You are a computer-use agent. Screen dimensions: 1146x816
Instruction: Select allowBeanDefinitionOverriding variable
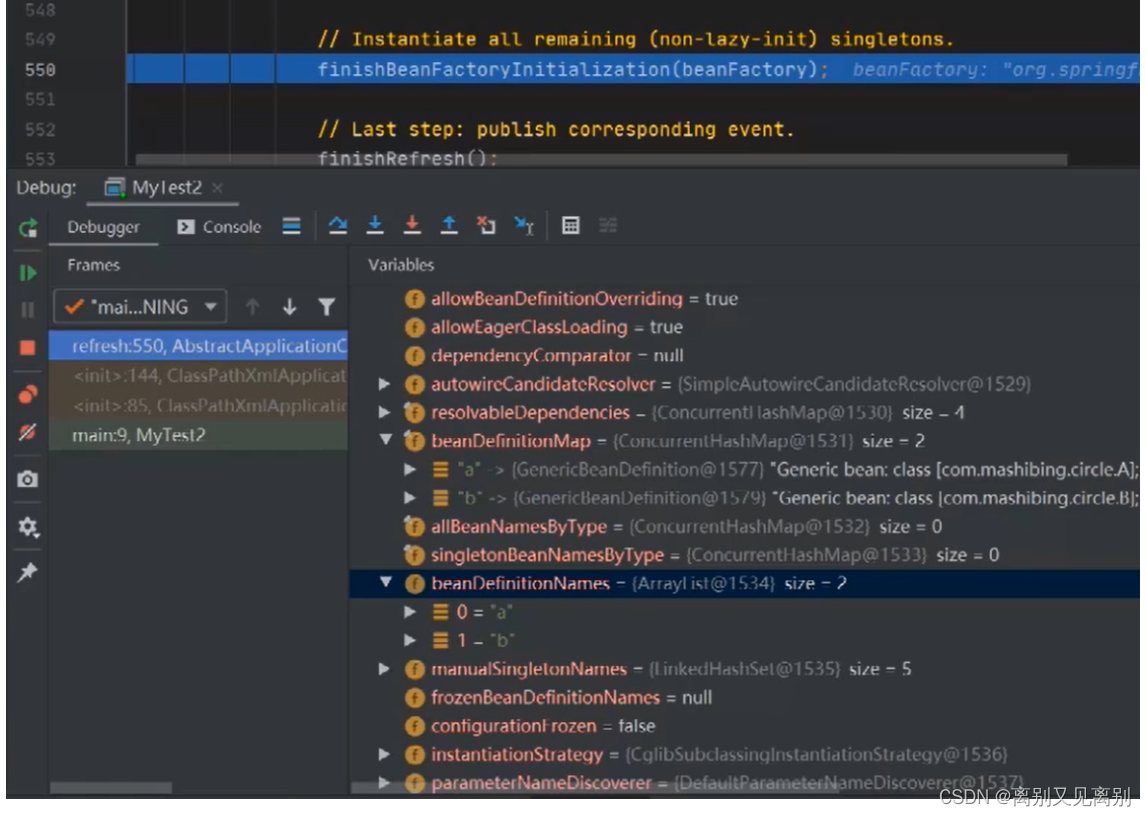coord(744,298)
